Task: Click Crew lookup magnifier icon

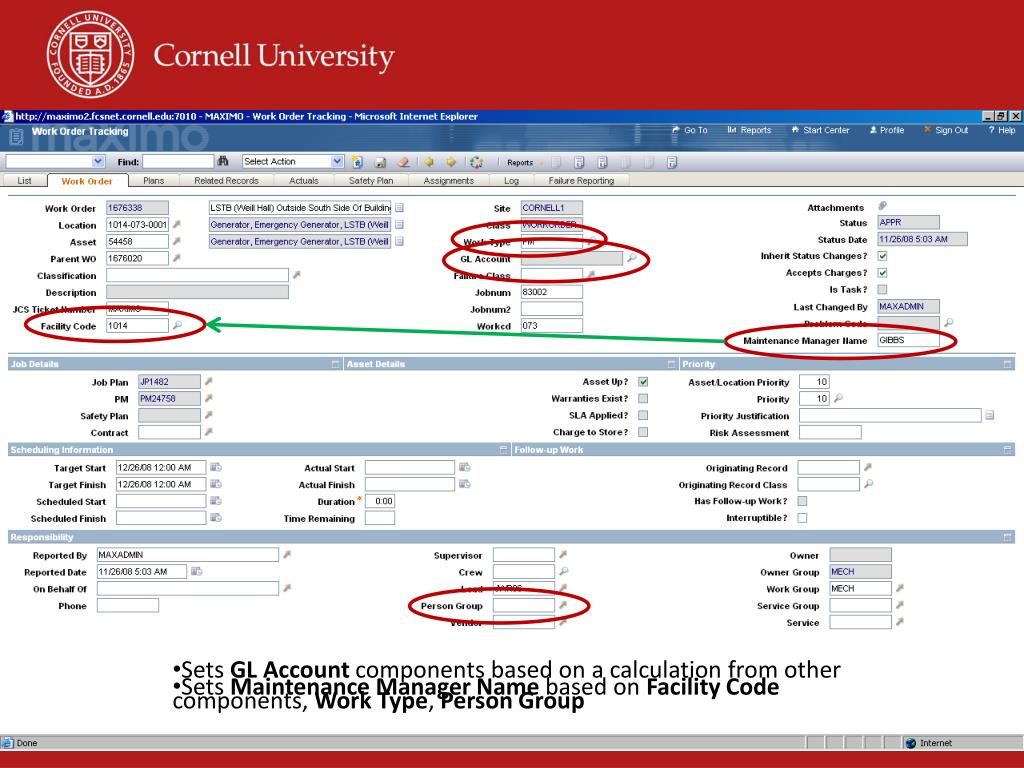Action: click(564, 571)
